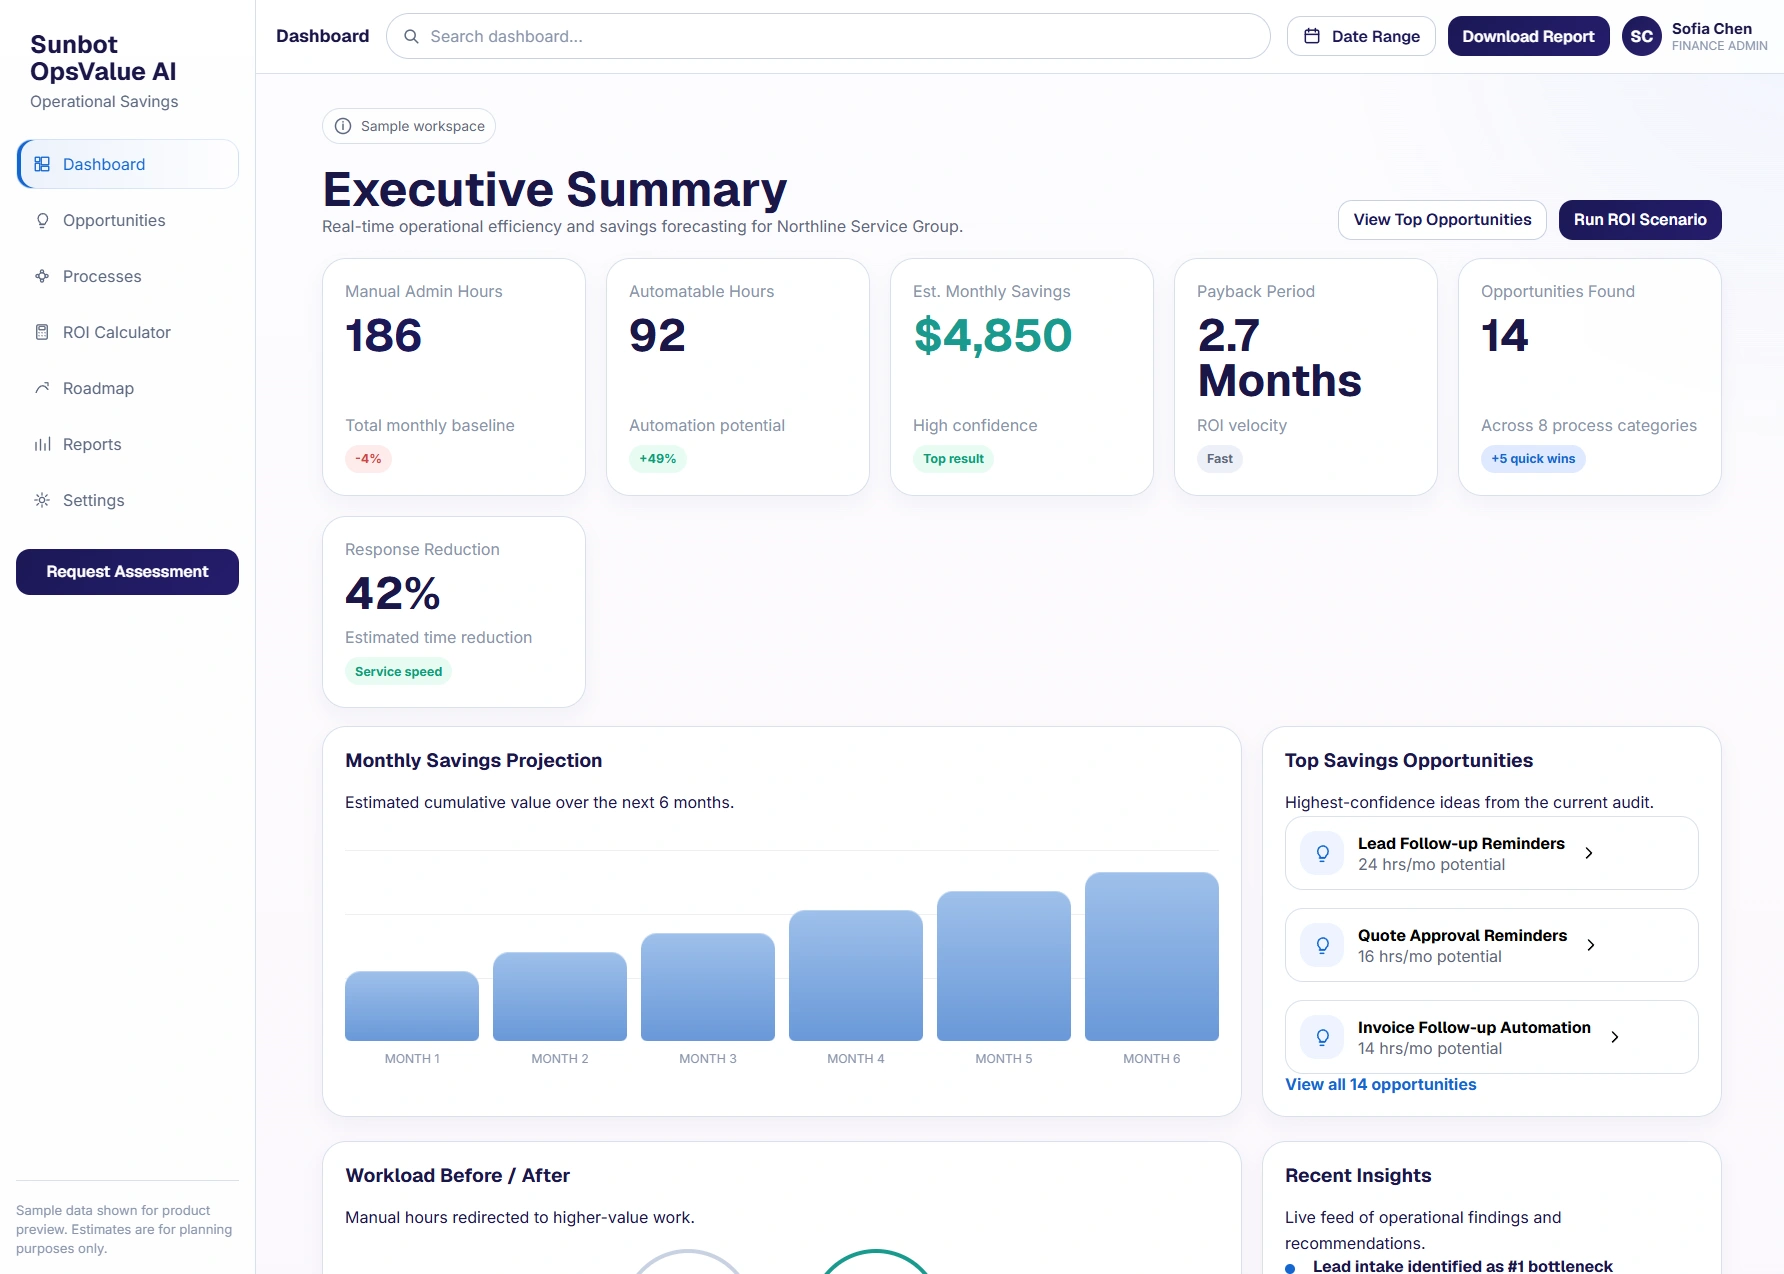Click the Sunbot OpsValue AI logo text
Screen dimensions: 1784x1274
(103, 58)
